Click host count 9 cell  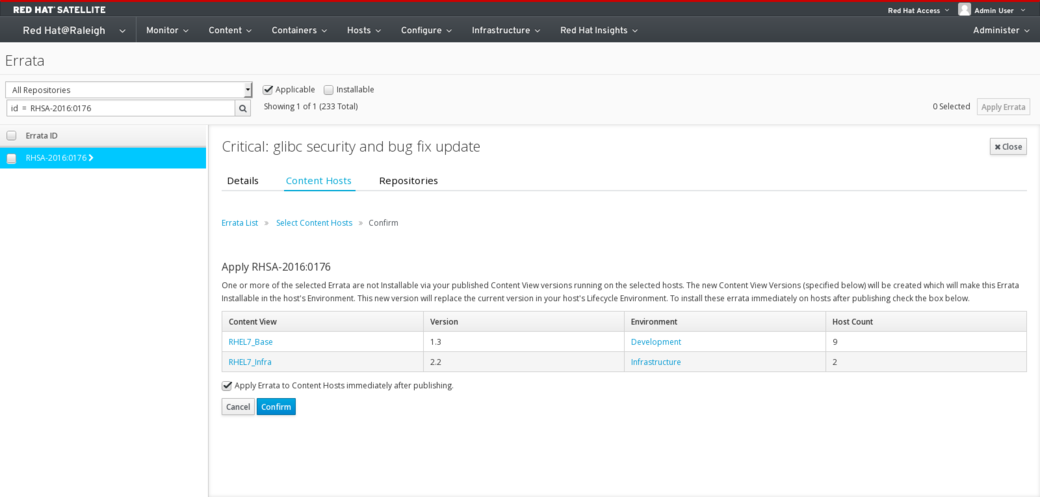point(926,342)
